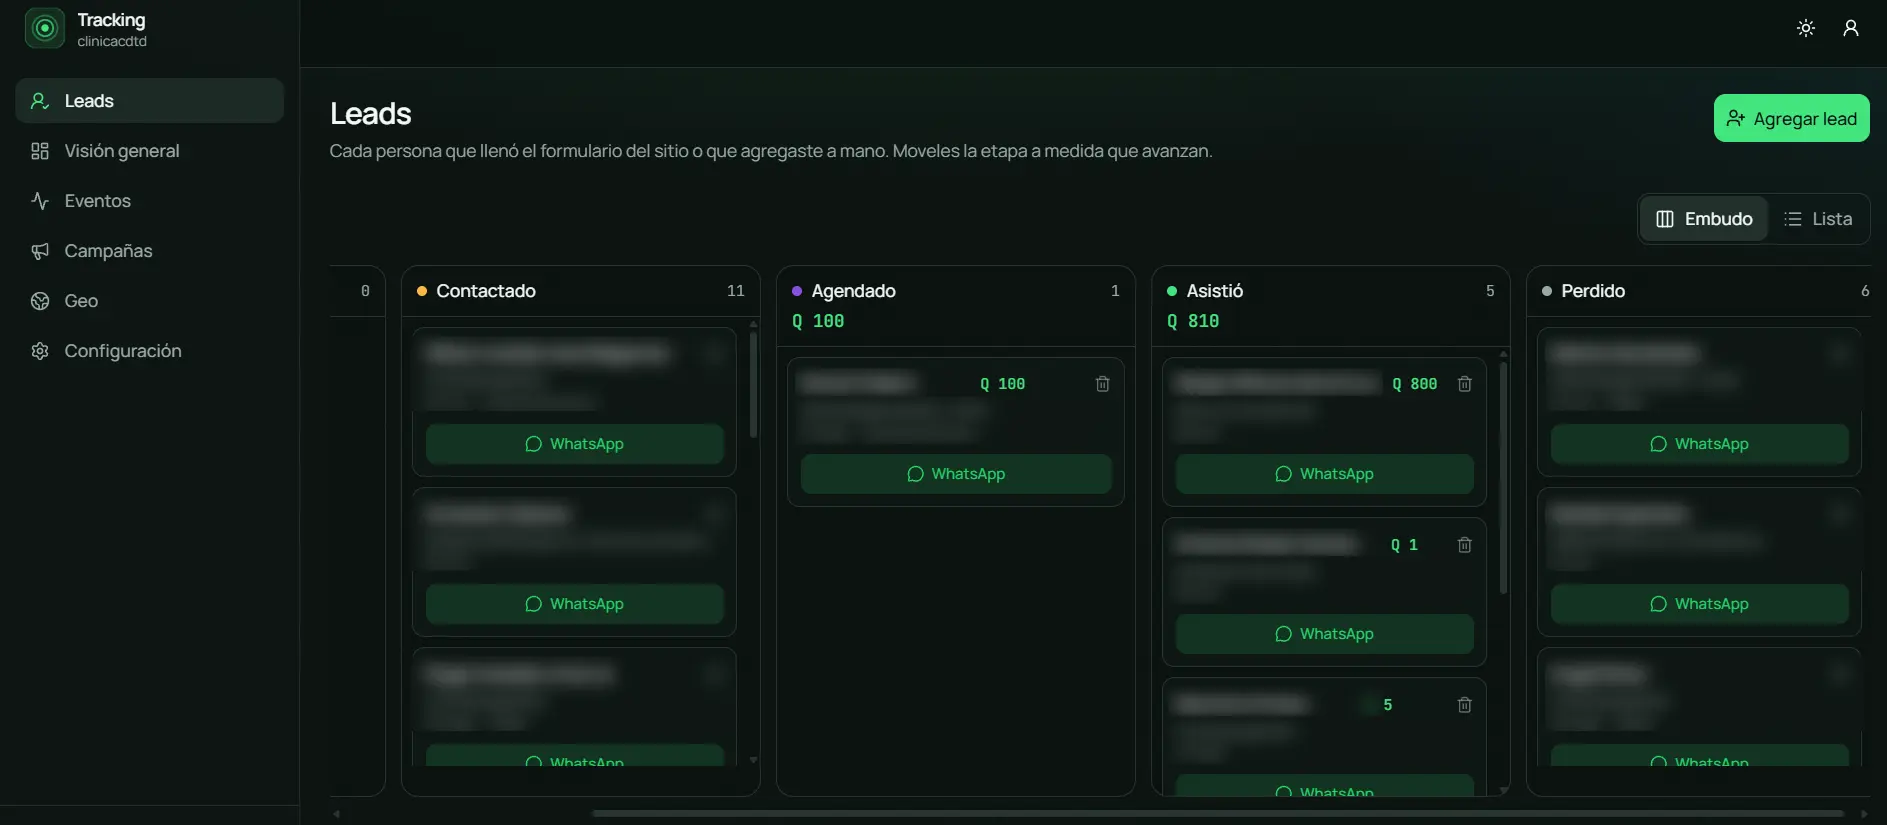Click the horizontal scrollbar right arrow
This screenshot has height=825, width=1887.
point(1864,813)
